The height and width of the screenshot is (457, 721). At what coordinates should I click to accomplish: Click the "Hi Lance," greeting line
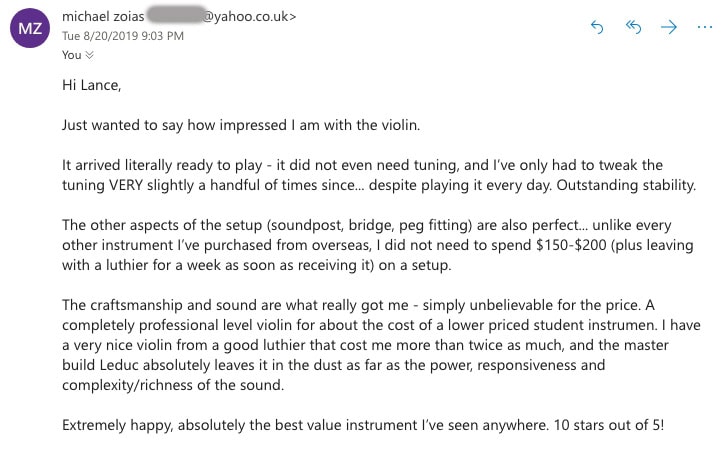pyautogui.click(x=91, y=85)
